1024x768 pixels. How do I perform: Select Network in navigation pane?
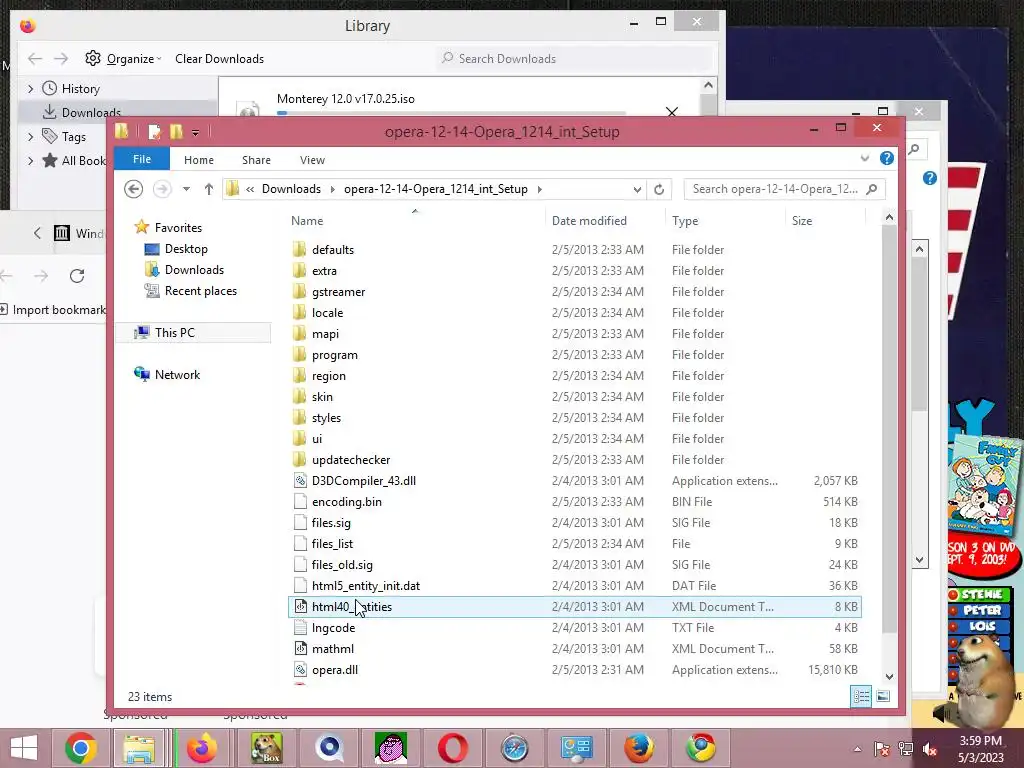177,375
